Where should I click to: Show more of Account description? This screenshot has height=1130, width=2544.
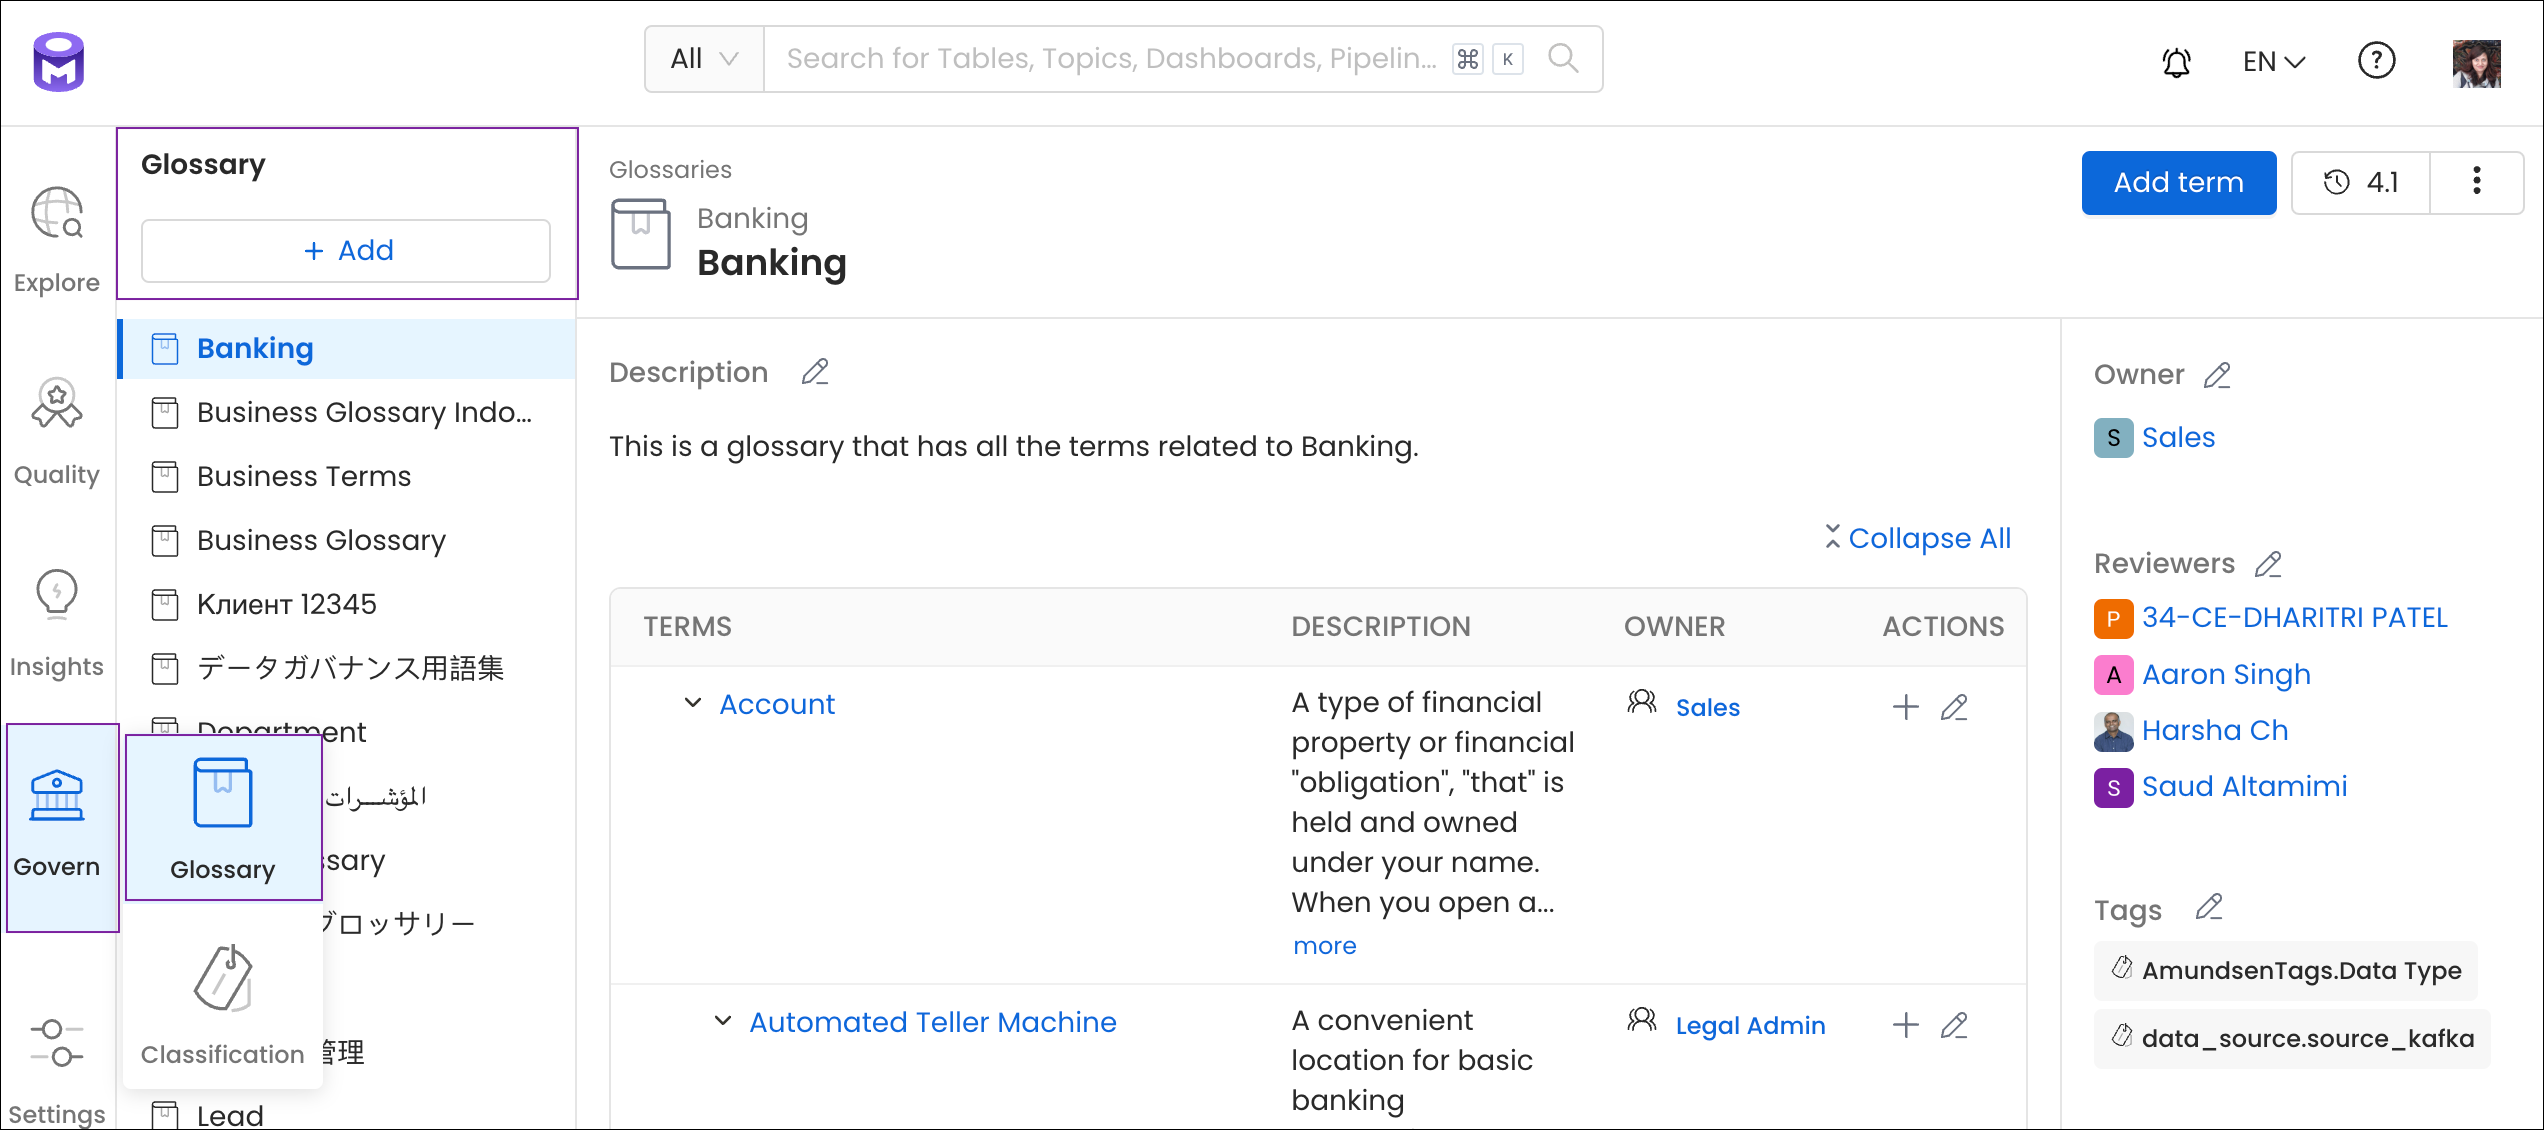click(x=1324, y=945)
